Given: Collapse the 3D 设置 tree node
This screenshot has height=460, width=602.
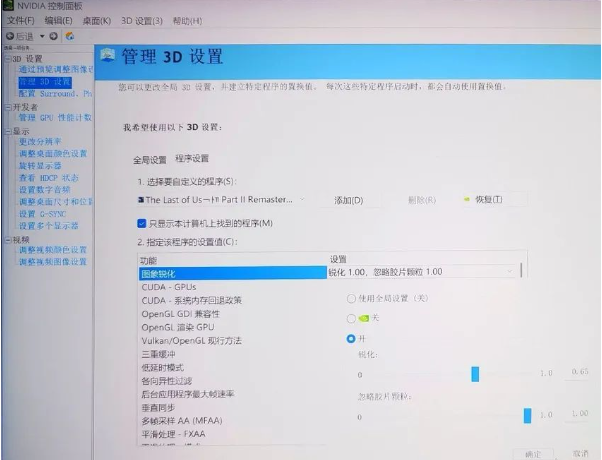Looking at the screenshot, I should pyautogui.click(x=8, y=59).
